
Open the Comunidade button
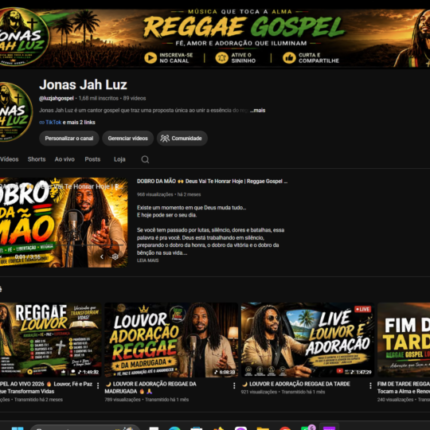tap(182, 138)
